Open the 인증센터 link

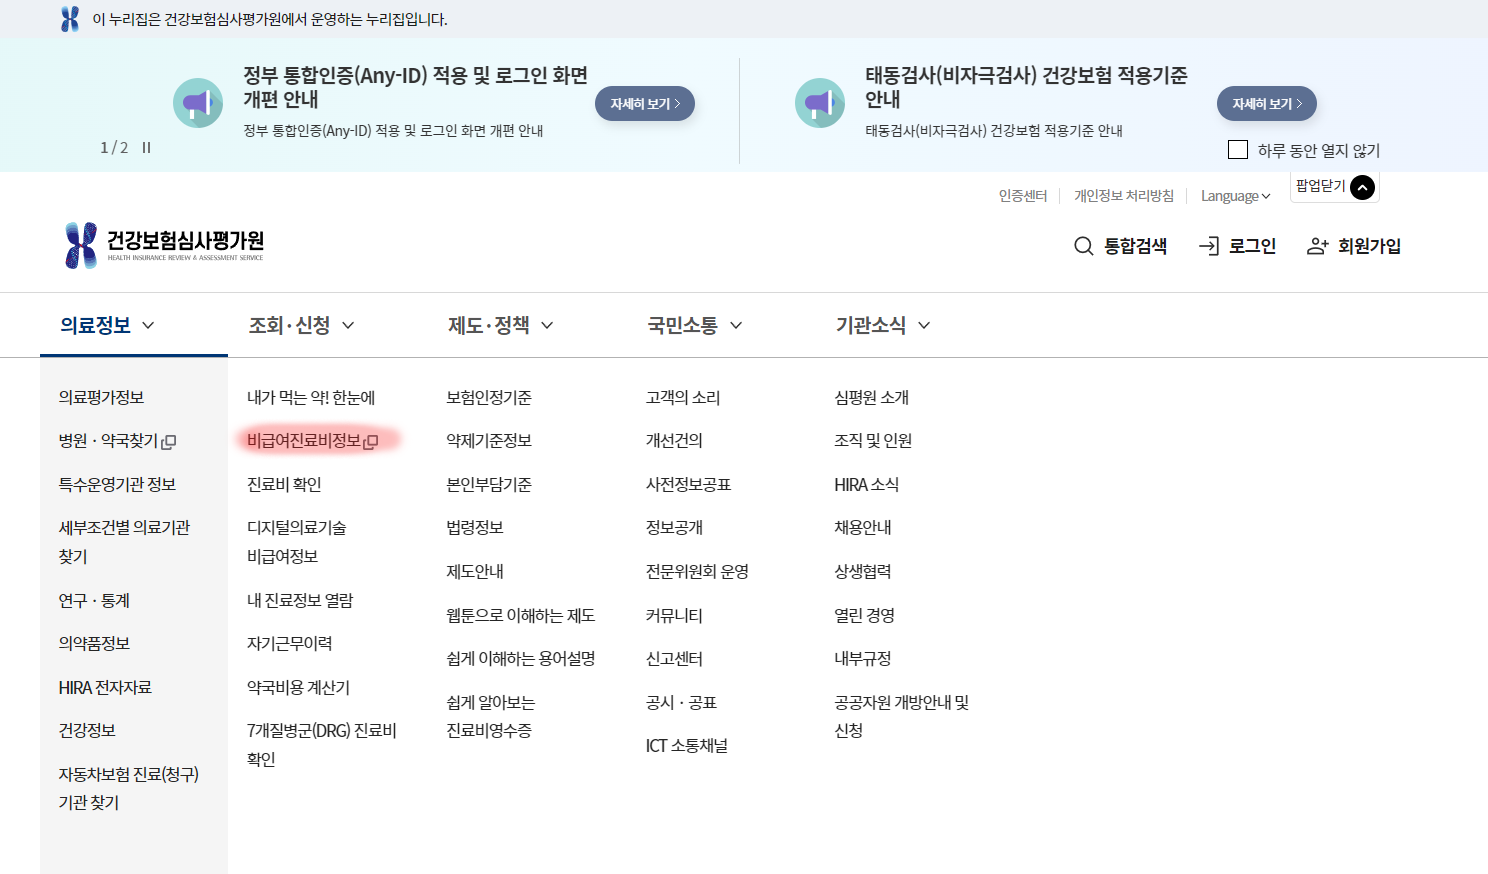(1022, 196)
